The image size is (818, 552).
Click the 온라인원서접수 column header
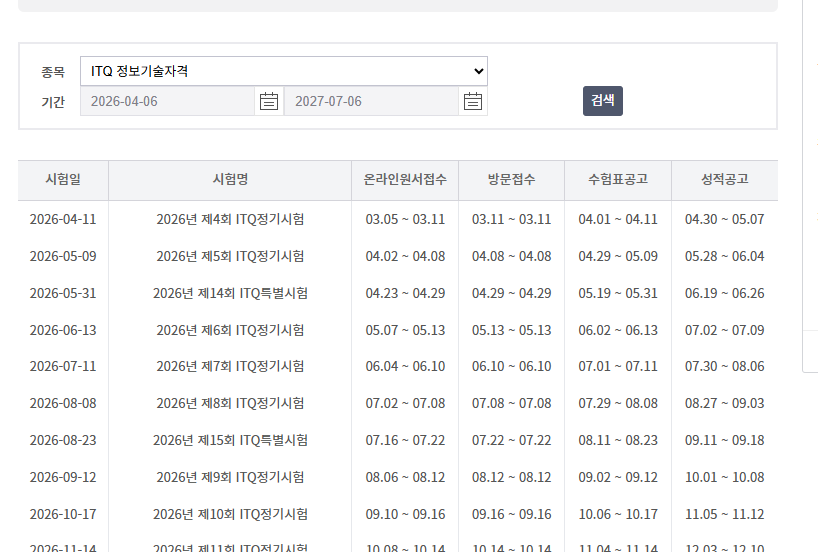tap(405, 179)
